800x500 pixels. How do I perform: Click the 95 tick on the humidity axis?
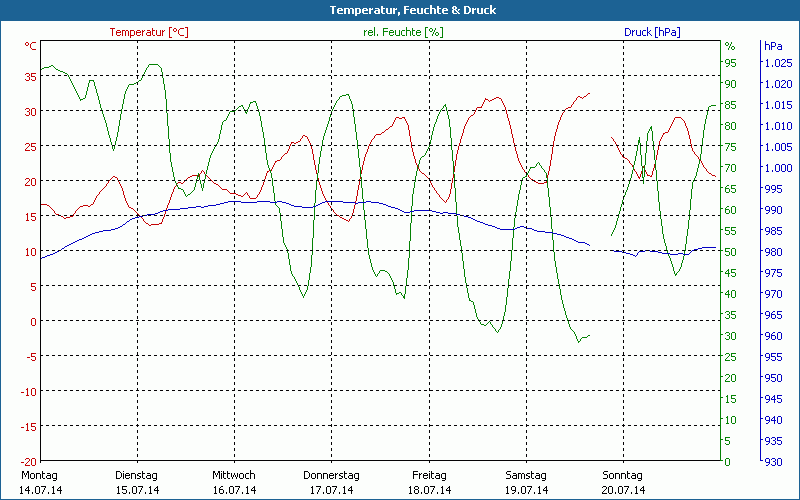[x=731, y=63]
